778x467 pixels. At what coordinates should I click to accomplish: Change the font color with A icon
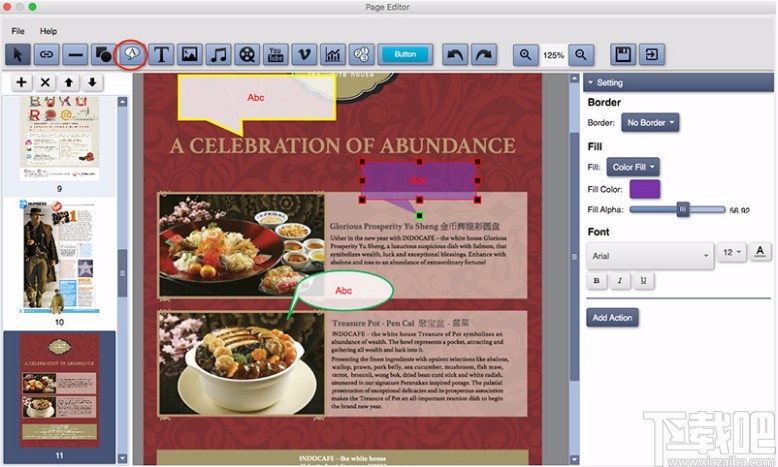click(x=760, y=252)
